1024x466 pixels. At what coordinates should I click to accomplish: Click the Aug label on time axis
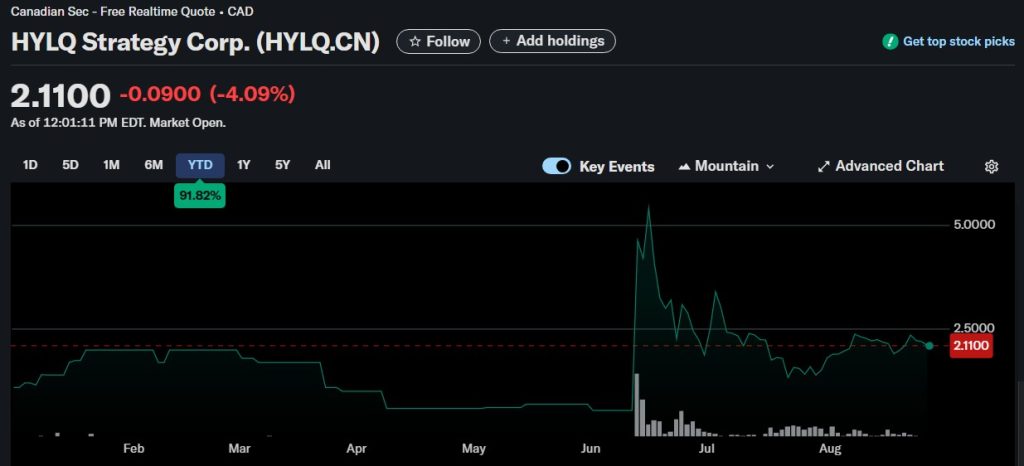point(830,449)
